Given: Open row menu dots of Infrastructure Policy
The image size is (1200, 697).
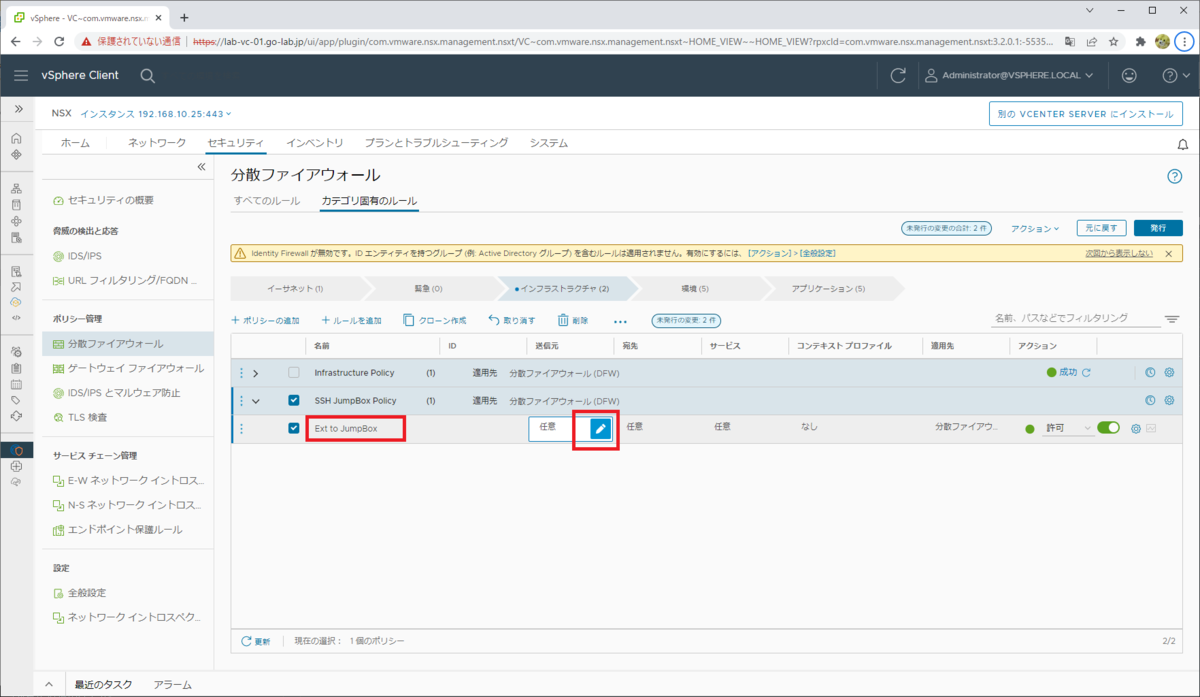Looking at the screenshot, I should 241,373.
